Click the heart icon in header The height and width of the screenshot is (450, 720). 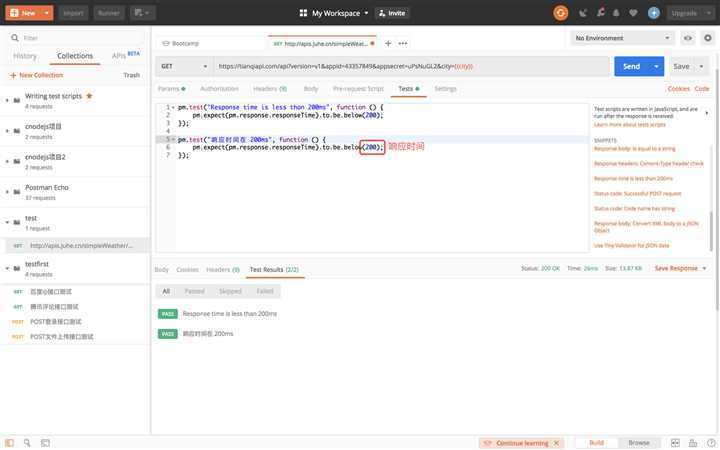633,13
